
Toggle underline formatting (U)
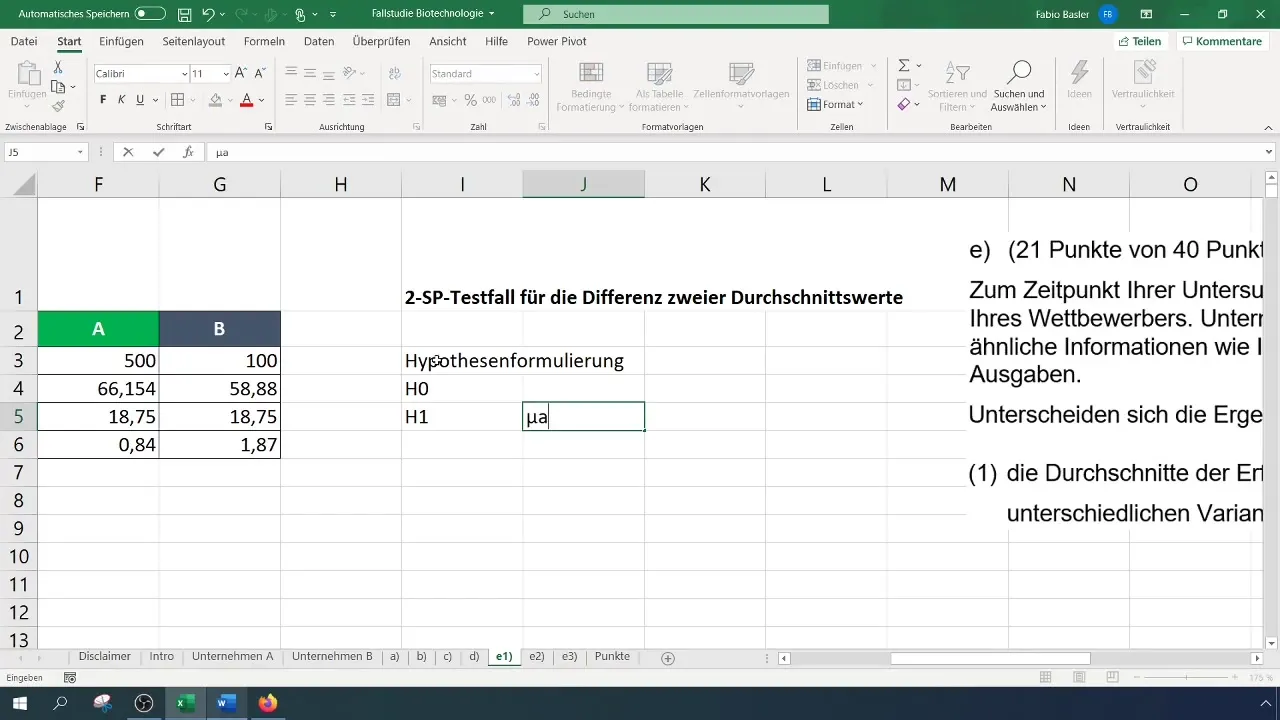pyautogui.click(x=140, y=100)
